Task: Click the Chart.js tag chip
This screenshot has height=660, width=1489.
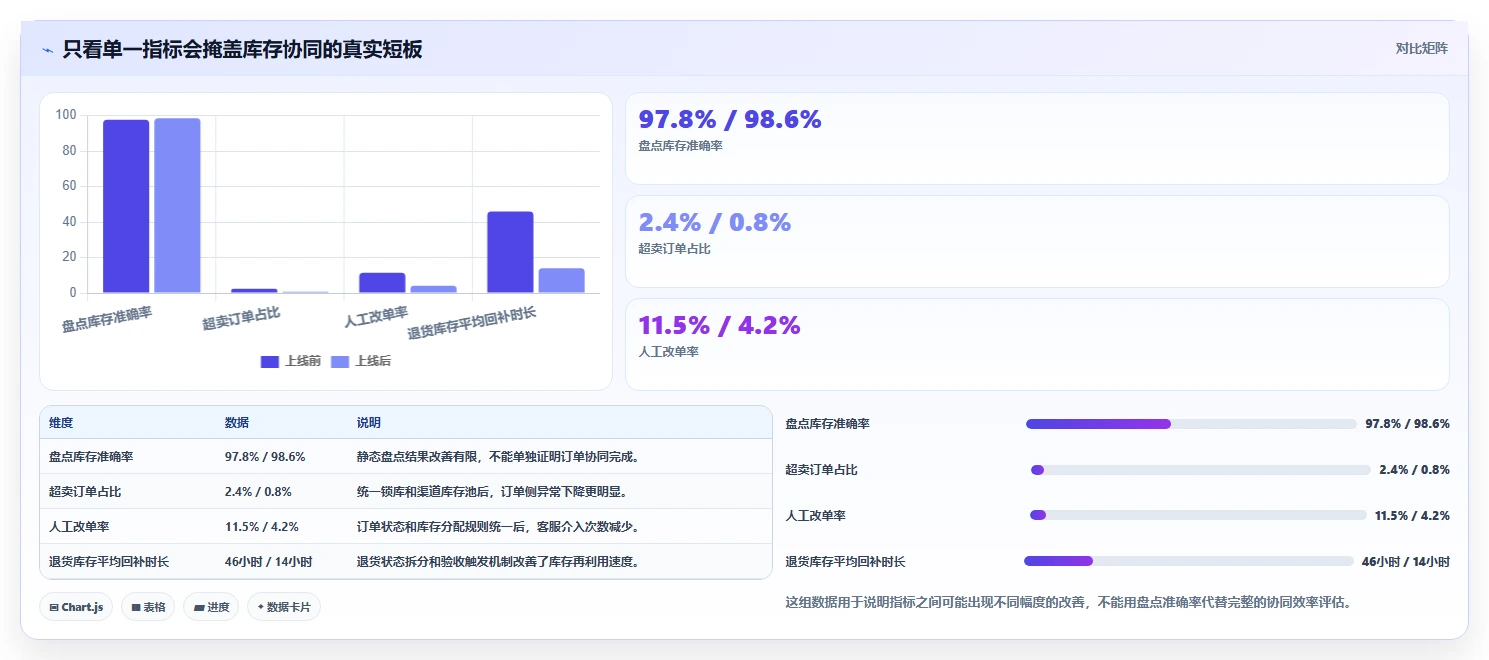Action: pyautogui.click(x=77, y=607)
